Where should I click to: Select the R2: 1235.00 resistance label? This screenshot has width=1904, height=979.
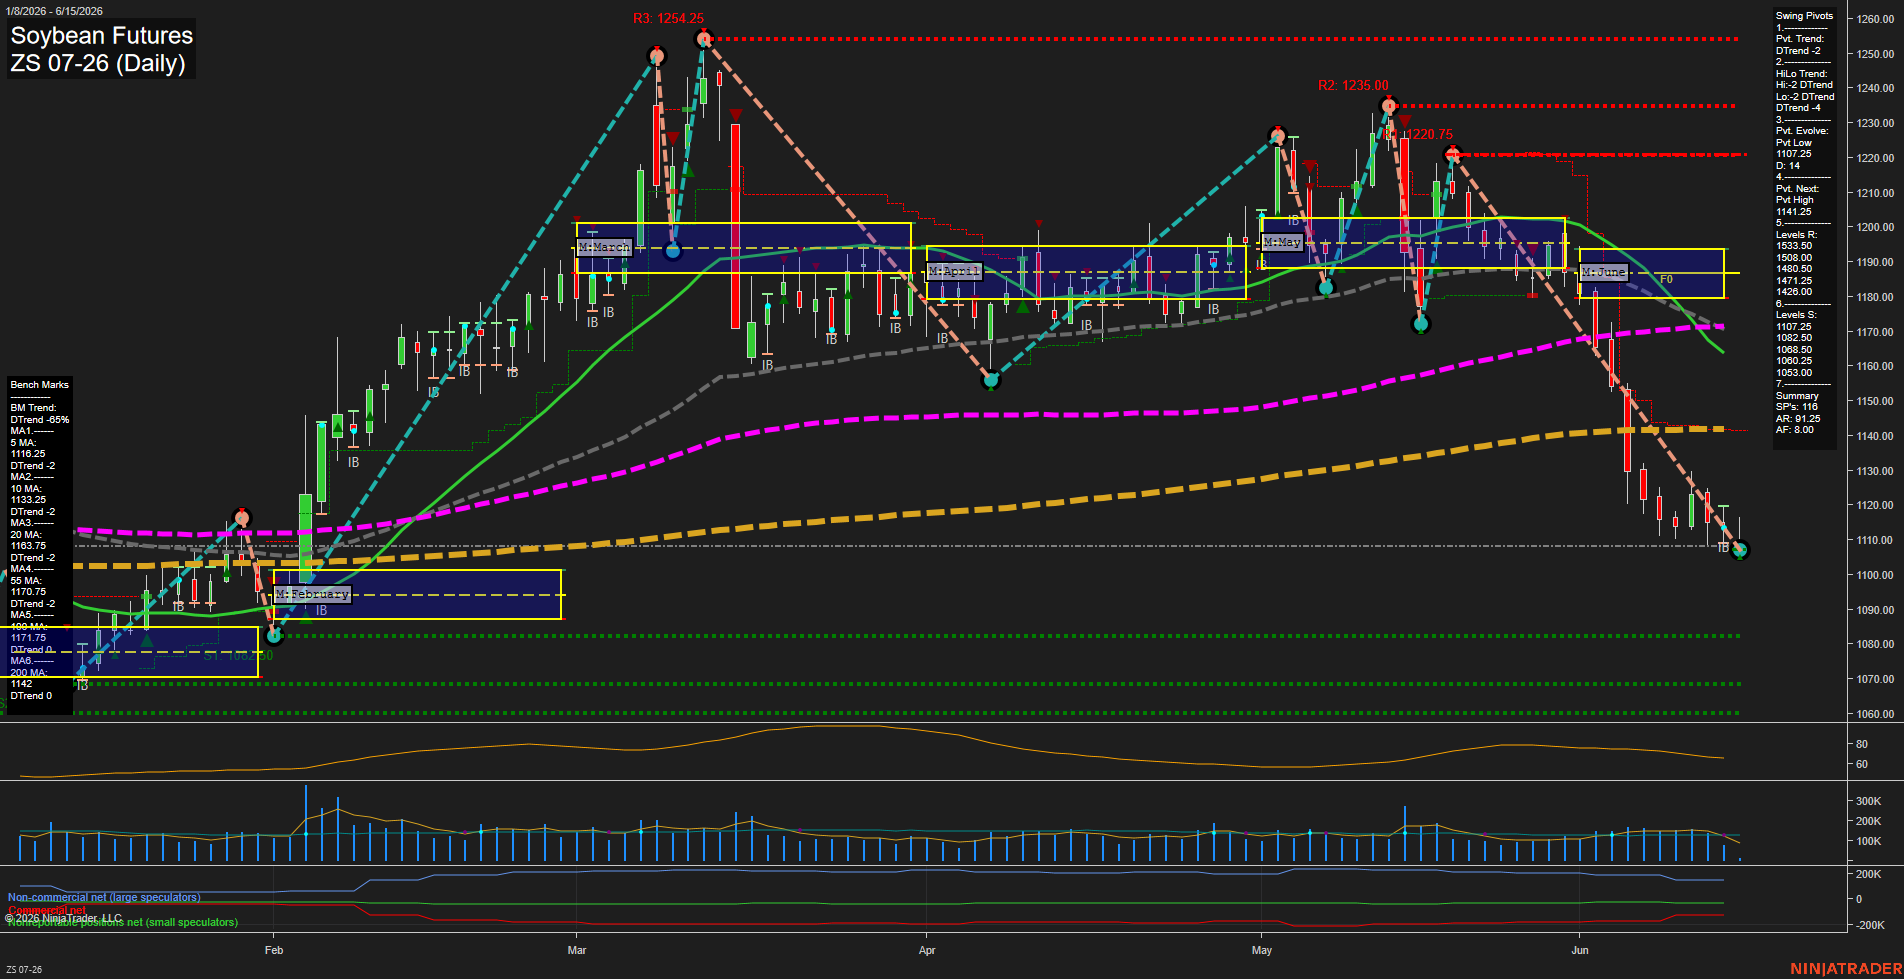point(1353,85)
